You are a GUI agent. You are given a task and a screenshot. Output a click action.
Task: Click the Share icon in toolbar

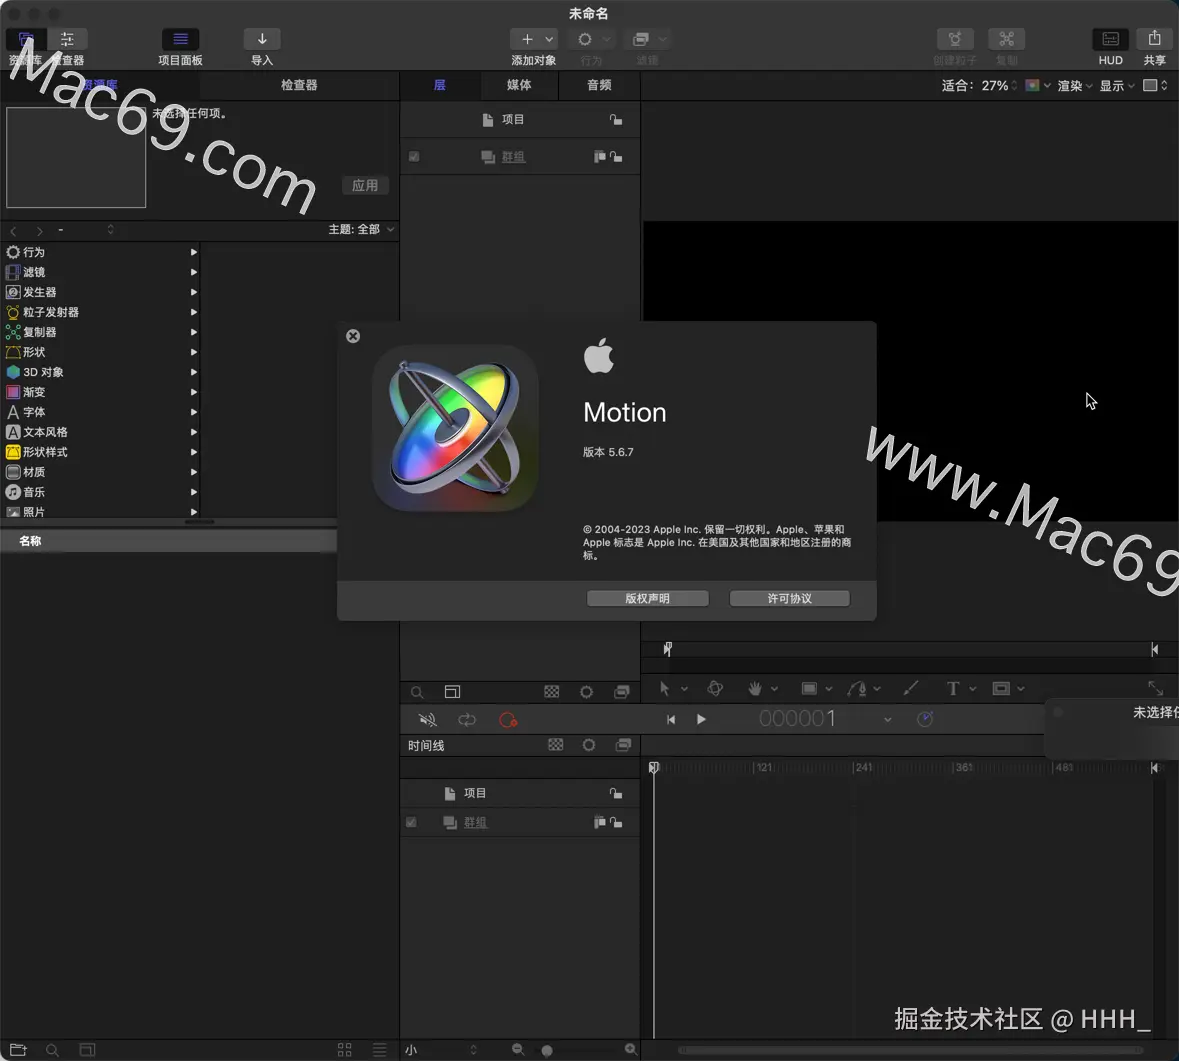pos(1154,39)
